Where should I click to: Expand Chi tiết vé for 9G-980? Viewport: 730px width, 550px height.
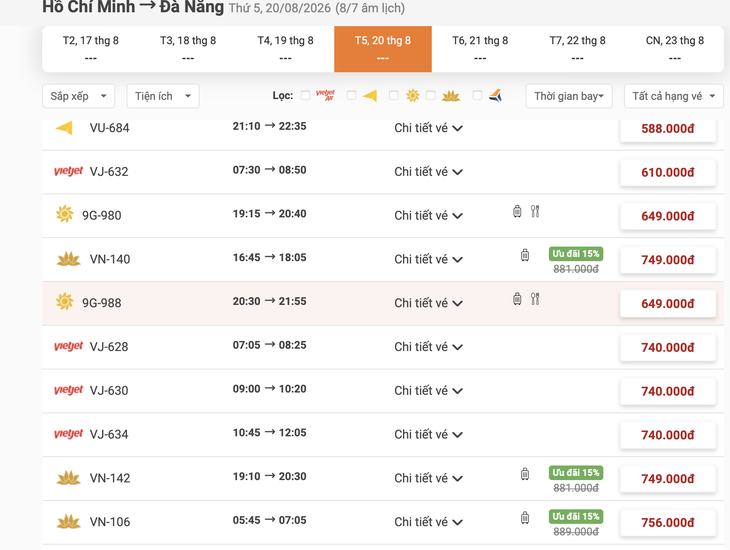428,216
